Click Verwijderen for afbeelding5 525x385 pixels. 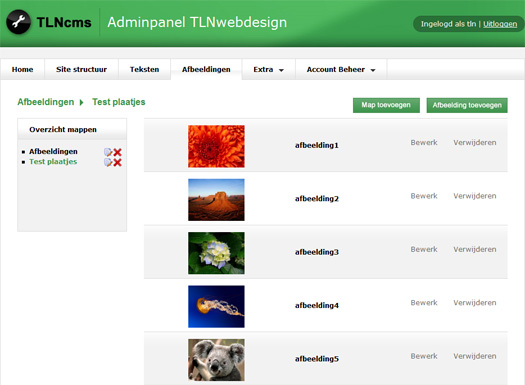tap(475, 356)
